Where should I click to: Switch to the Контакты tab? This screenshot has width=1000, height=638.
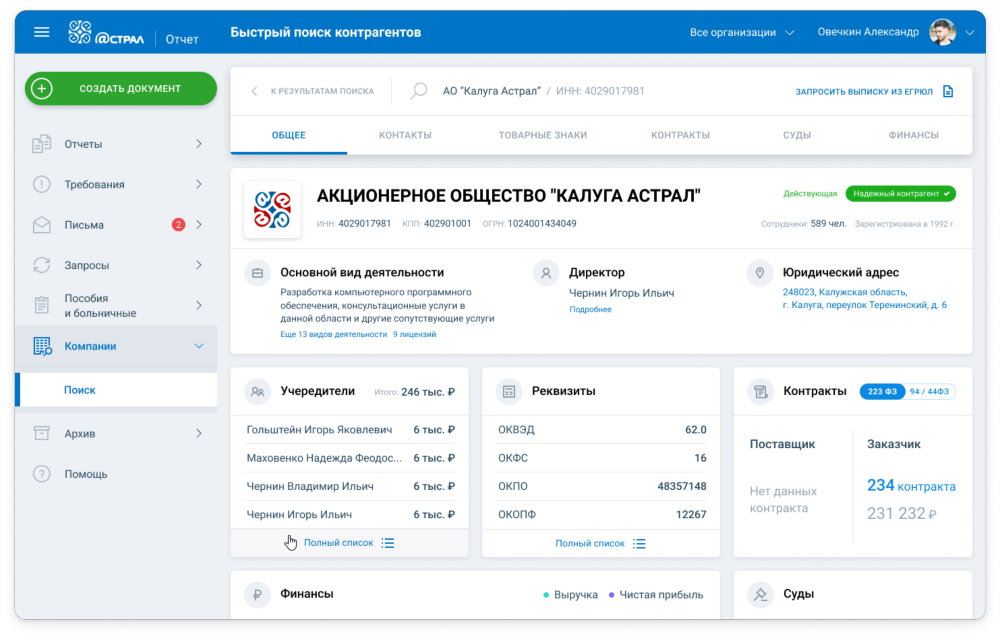pos(405,134)
